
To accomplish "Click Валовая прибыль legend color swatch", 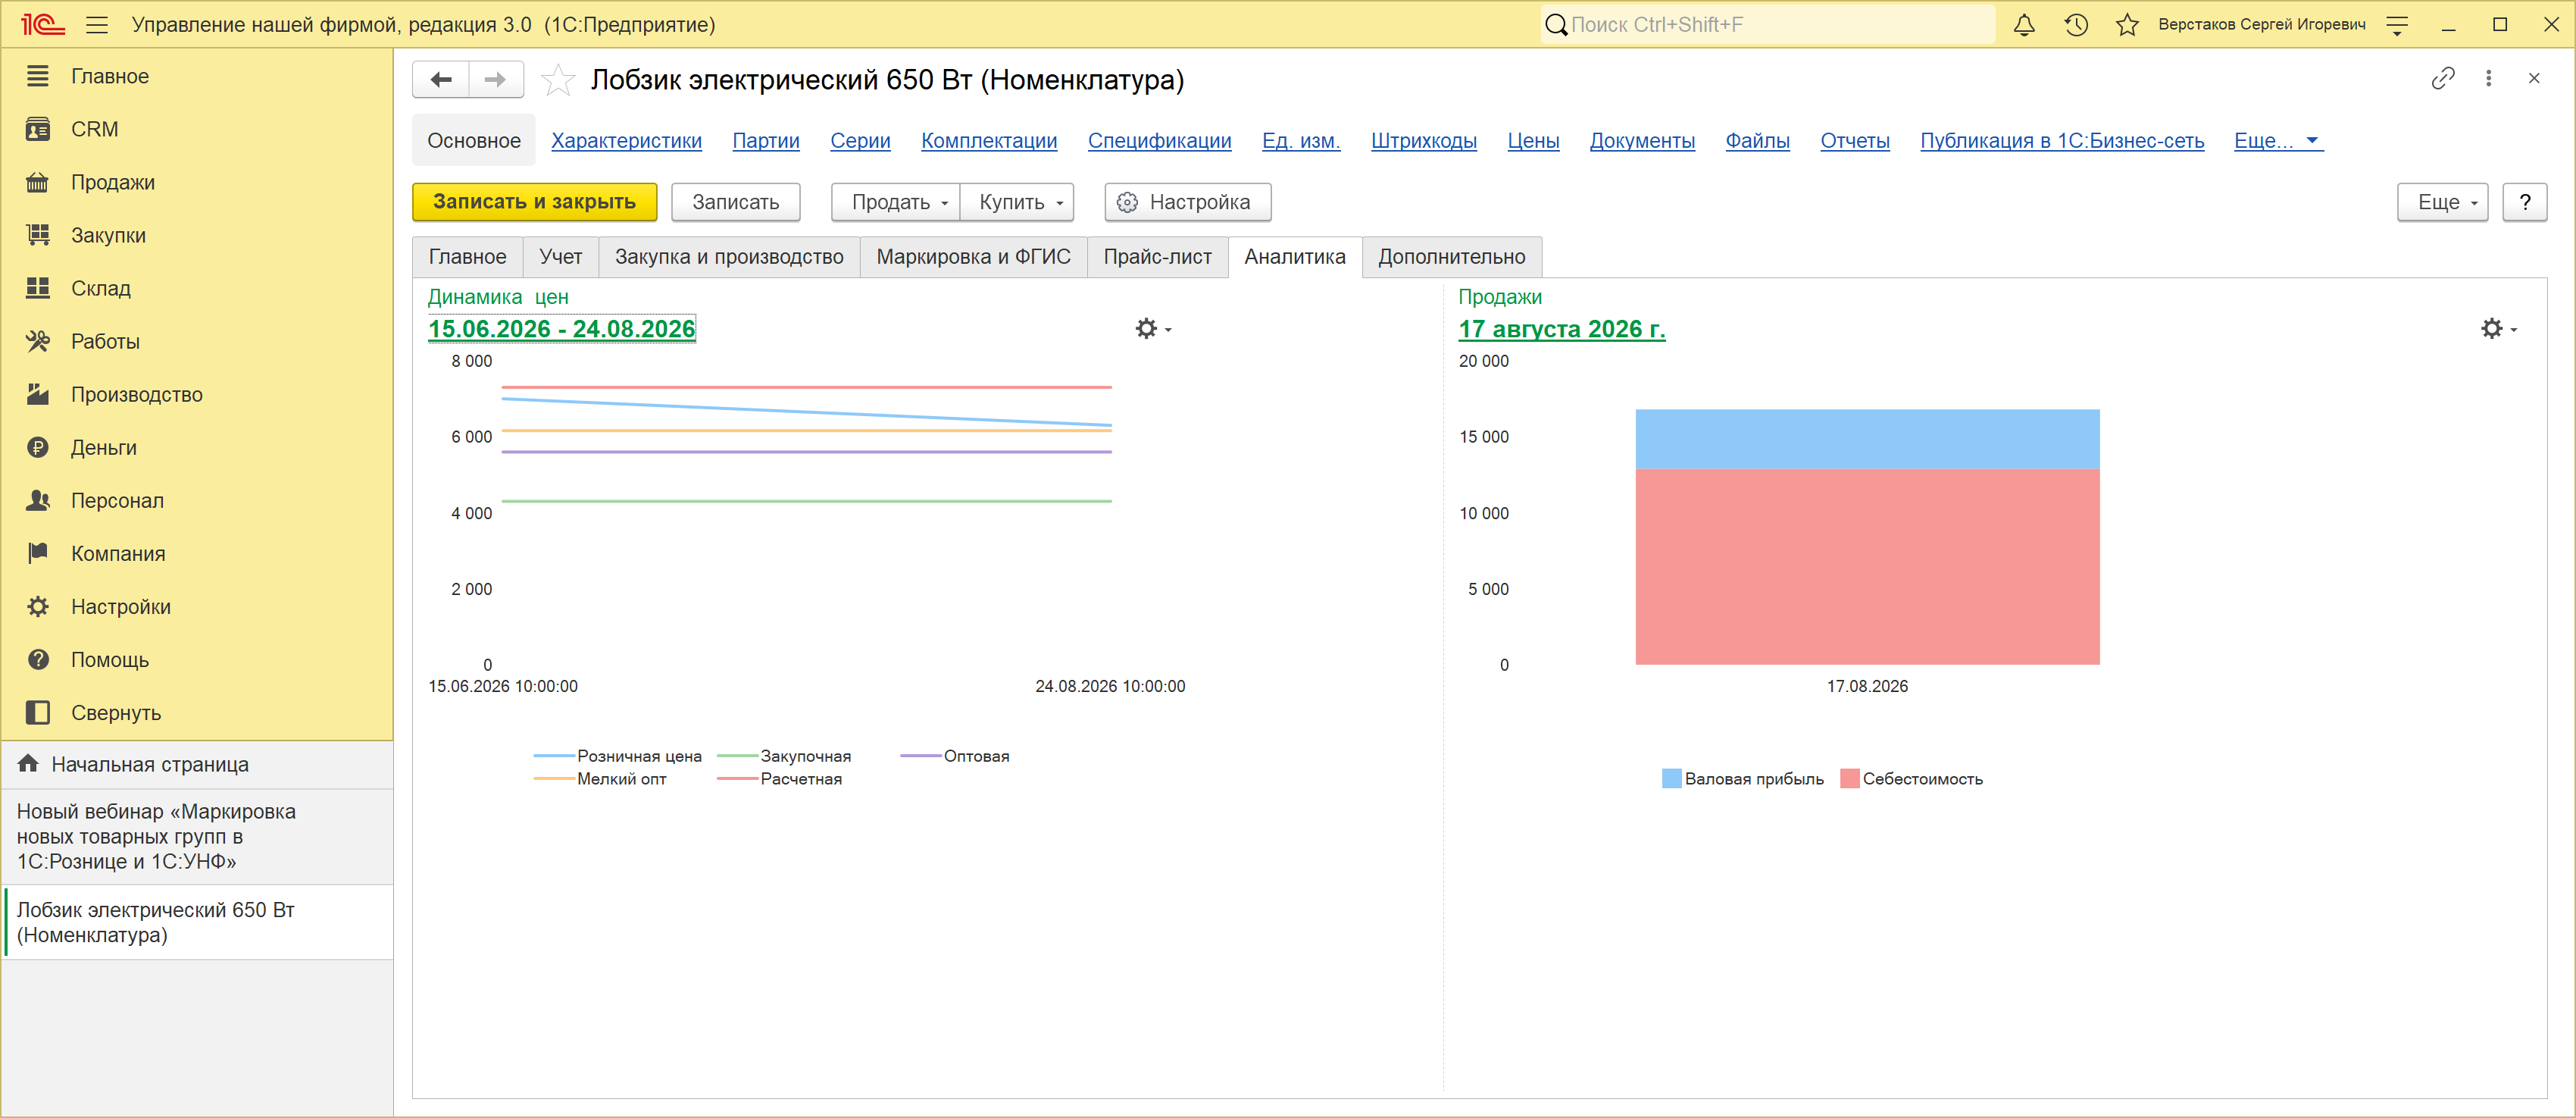I will click(x=1671, y=779).
